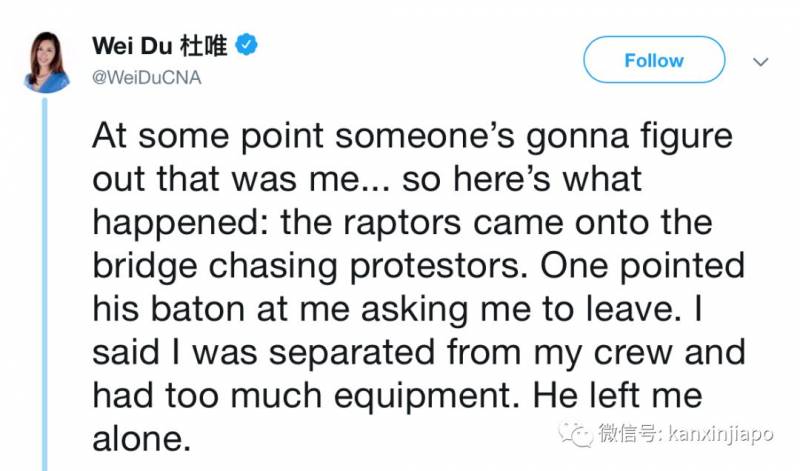Click the WeChat logo in the watermark
Screen dimensions: 800x471
click(x=579, y=435)
